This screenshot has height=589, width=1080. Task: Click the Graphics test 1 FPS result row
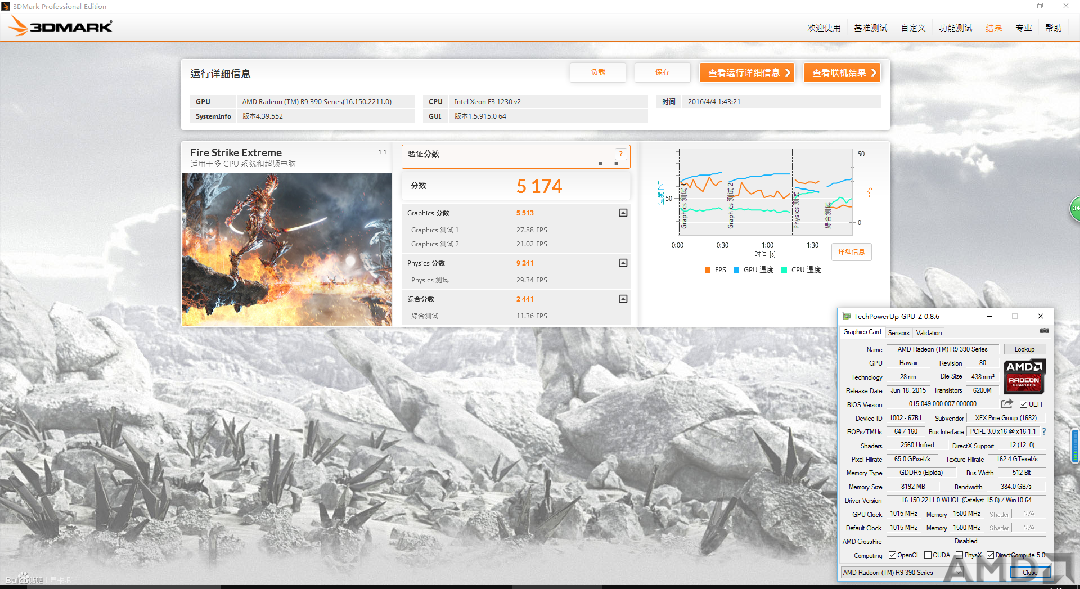click(516, 230)
